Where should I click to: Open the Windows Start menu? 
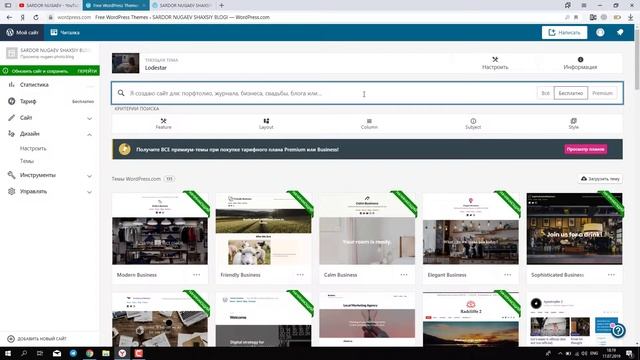click(8, 353)
